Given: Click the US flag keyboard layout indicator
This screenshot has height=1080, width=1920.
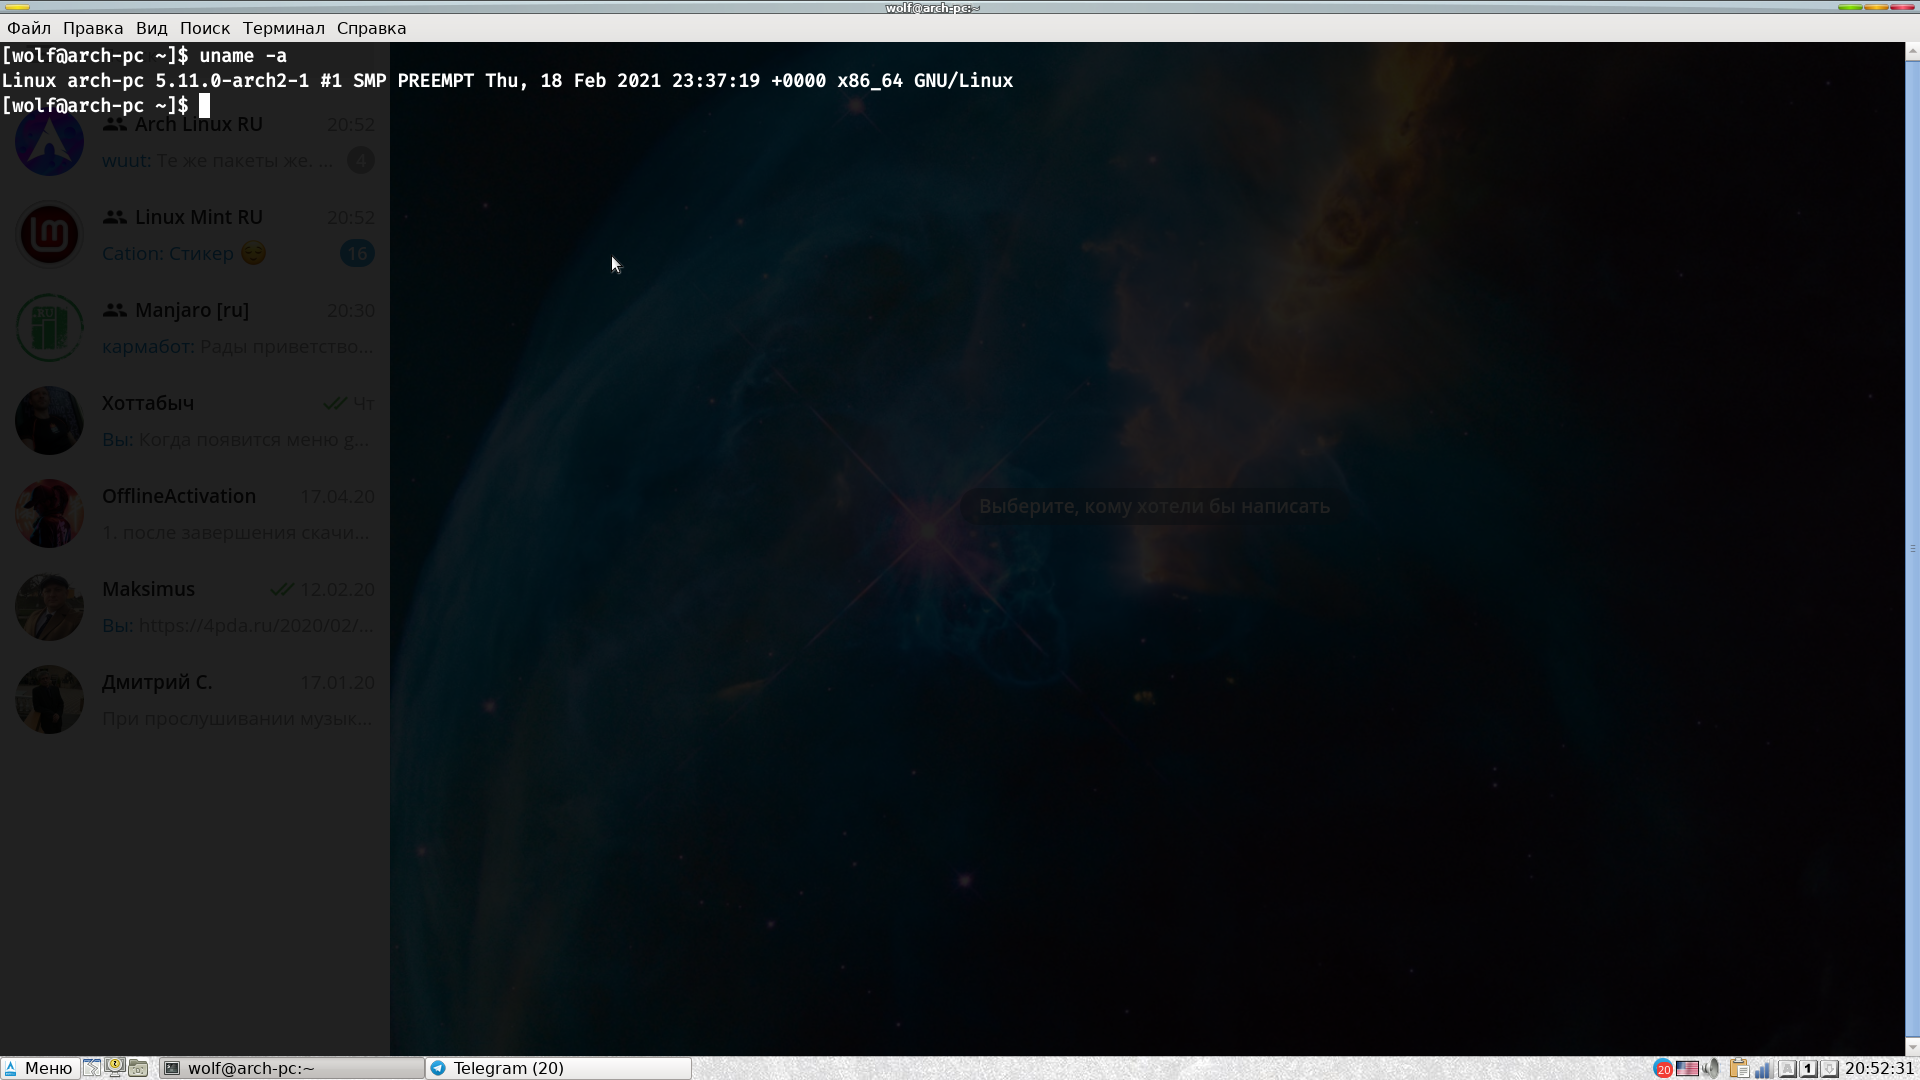Looking at the screenshot, I should click(x=1687, y=1069).
